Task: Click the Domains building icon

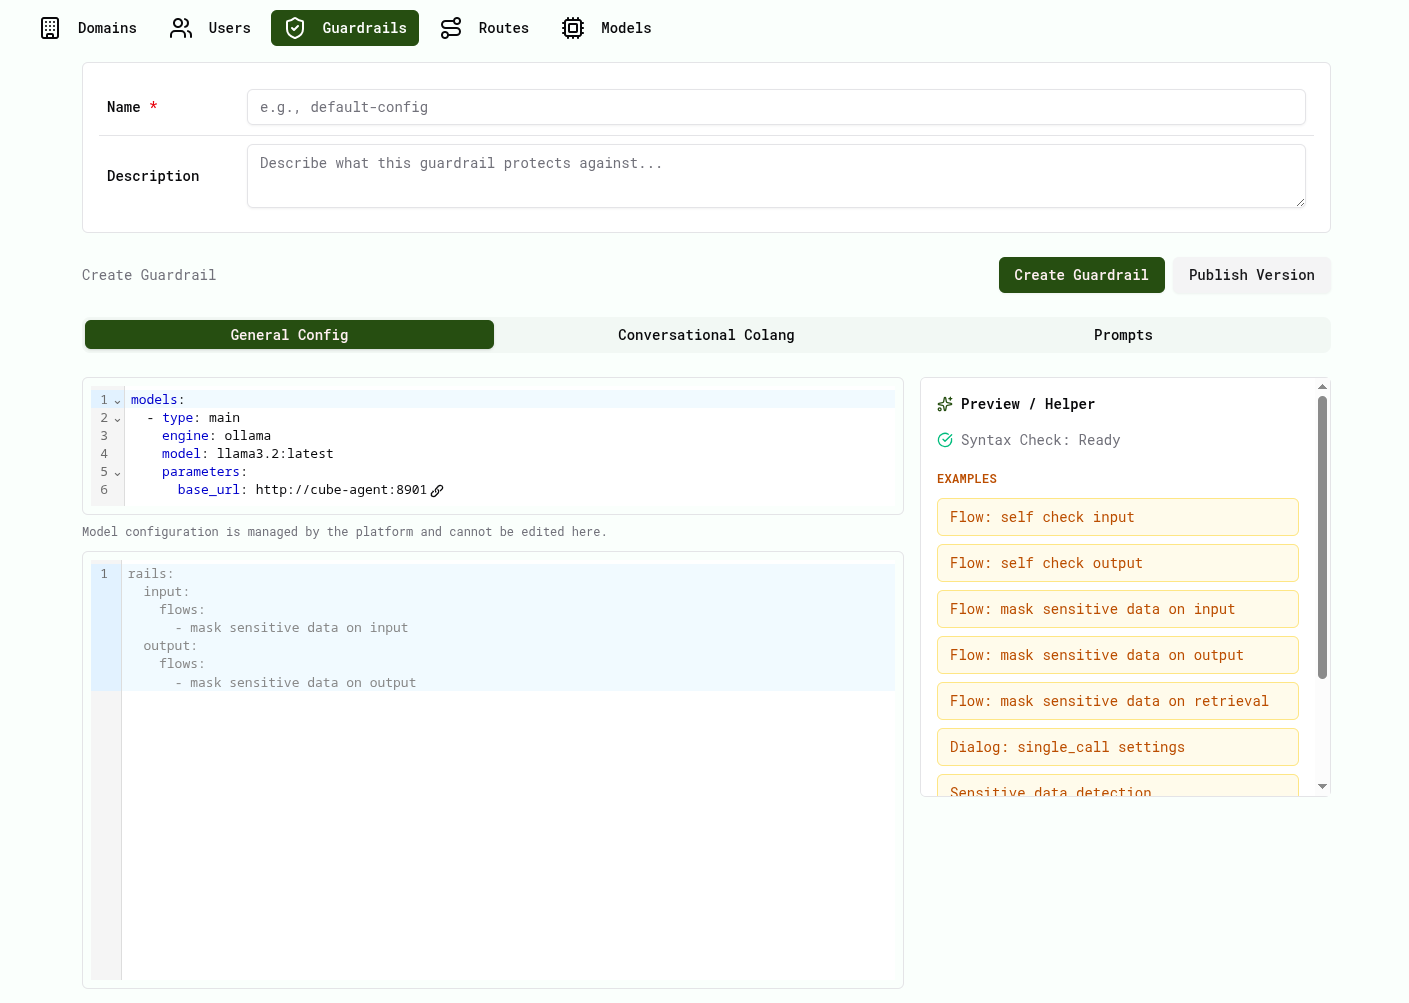Action: click(50, 28)
